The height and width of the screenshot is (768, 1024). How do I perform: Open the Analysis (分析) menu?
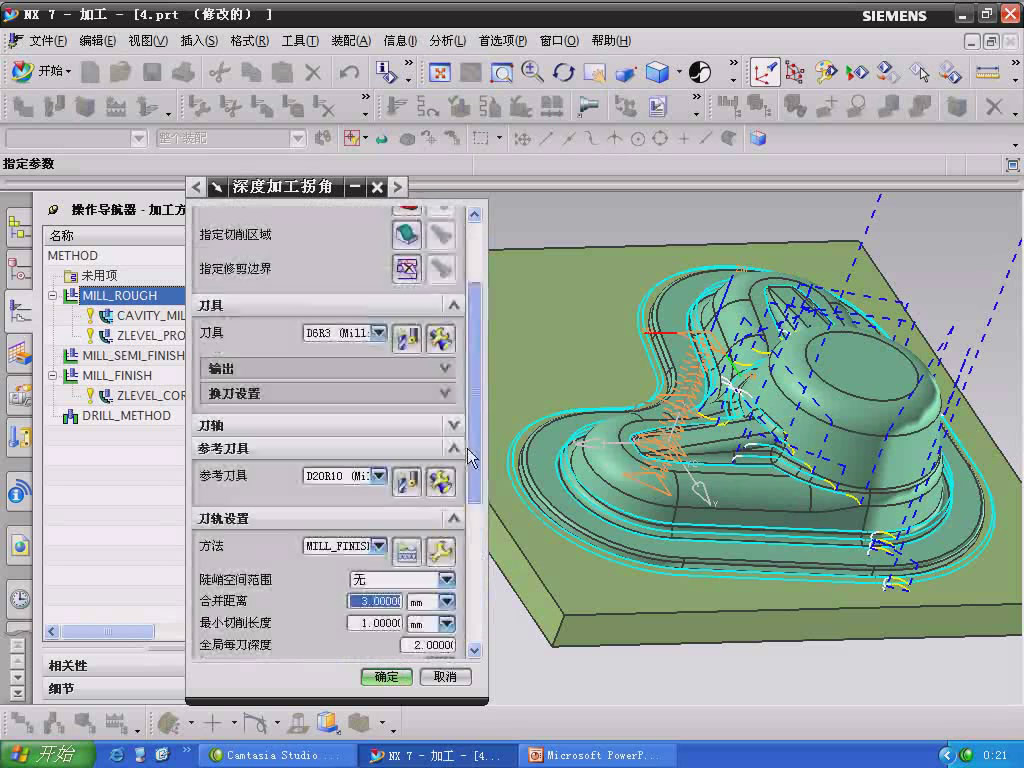click(x=448, y=41)
